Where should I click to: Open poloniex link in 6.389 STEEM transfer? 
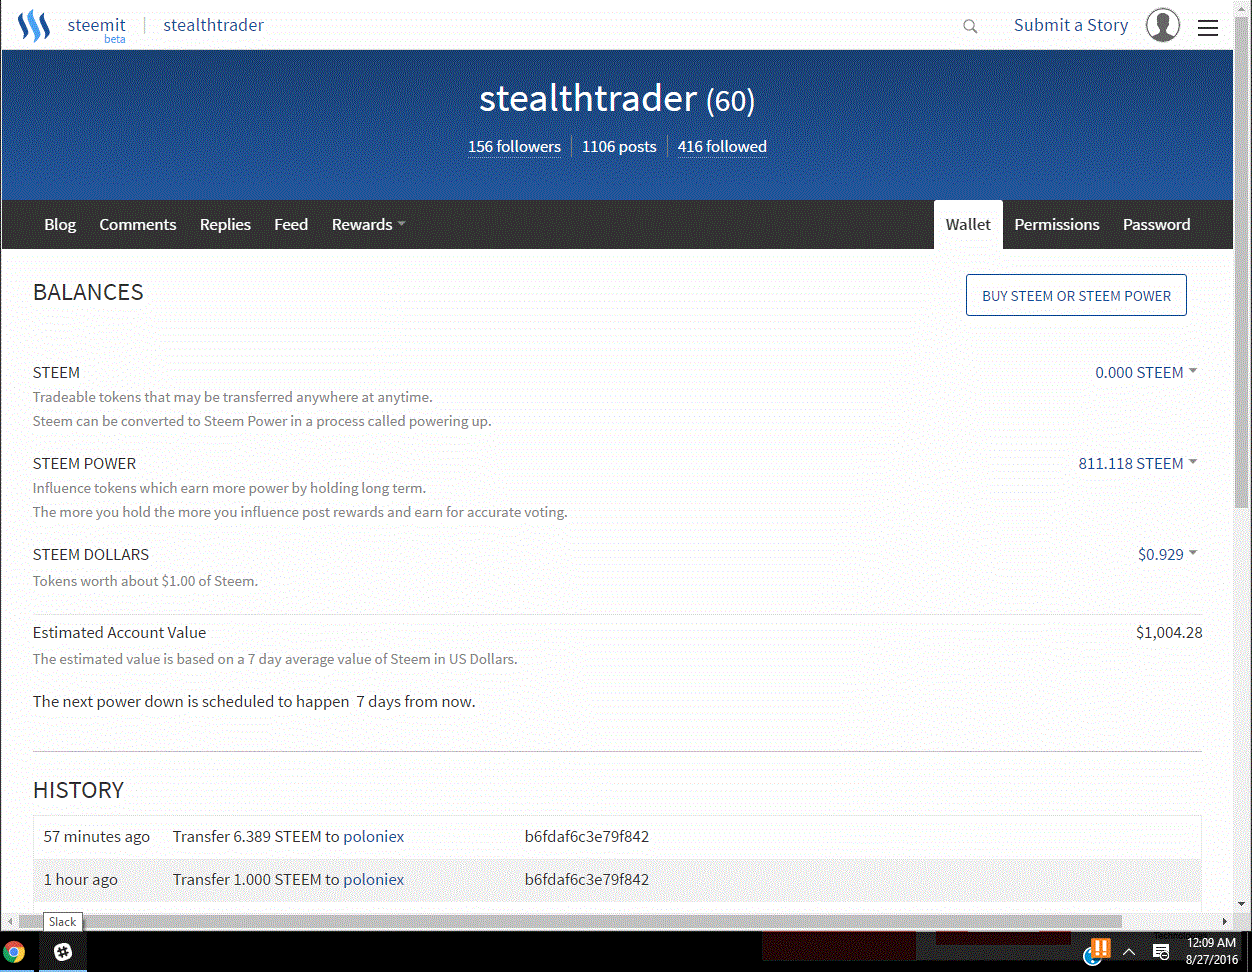click(x=374, y=836)
